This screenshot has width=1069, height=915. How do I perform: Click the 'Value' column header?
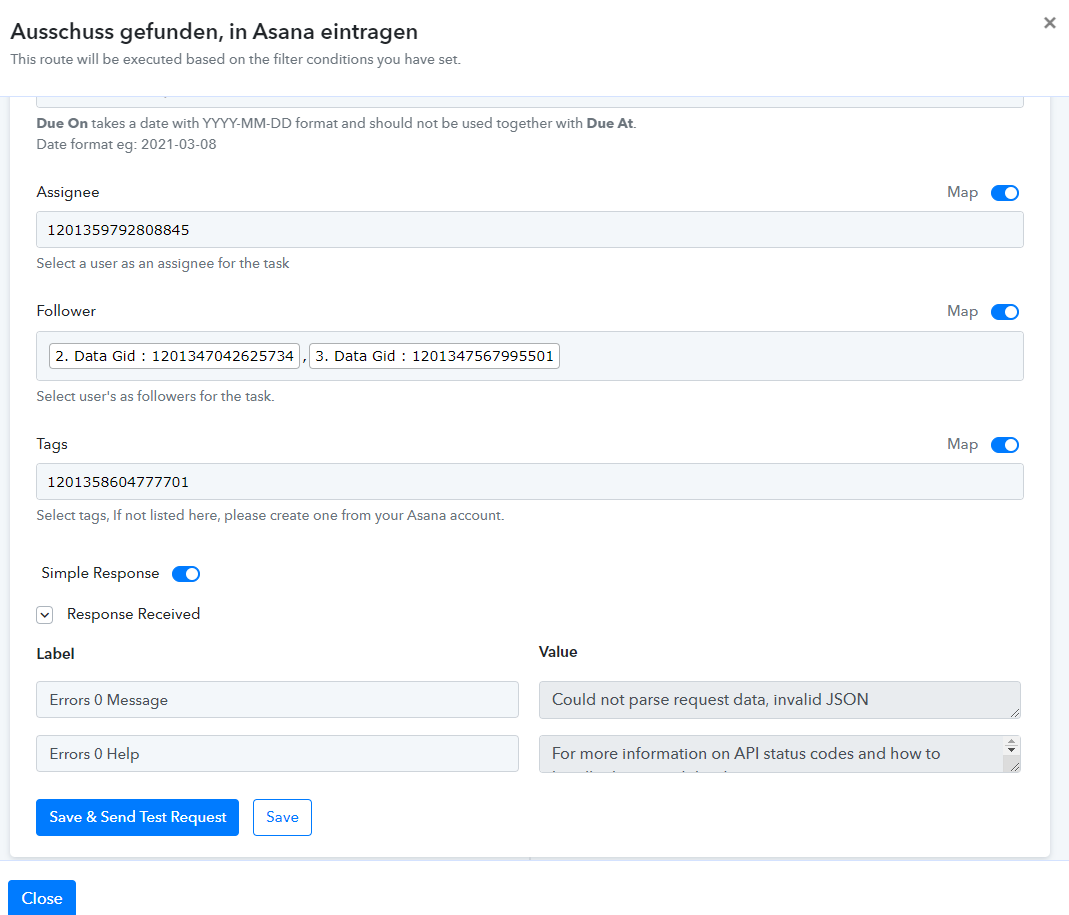pos(558,652)
